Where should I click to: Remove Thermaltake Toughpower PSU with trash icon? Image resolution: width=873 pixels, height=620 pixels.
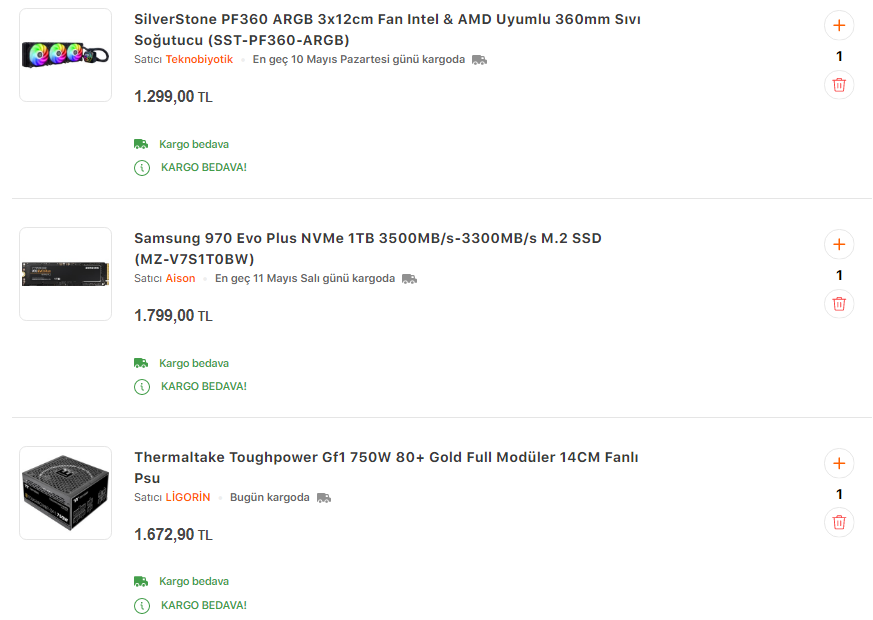pos(838,521)
